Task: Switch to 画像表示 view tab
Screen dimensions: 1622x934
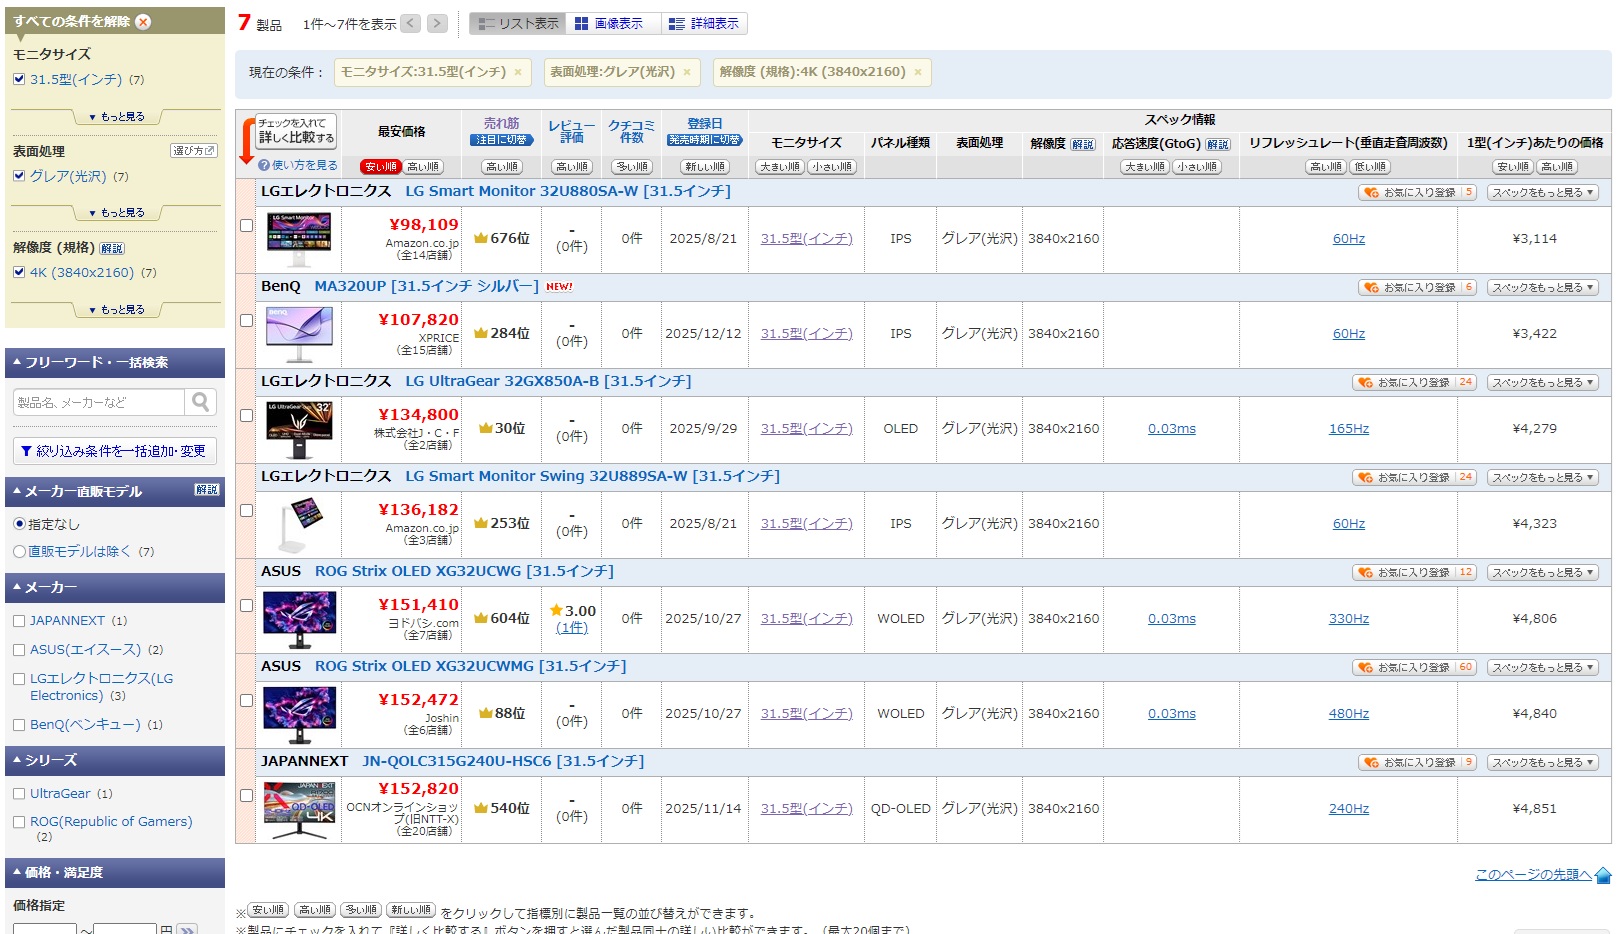Action: click(609, 23)
